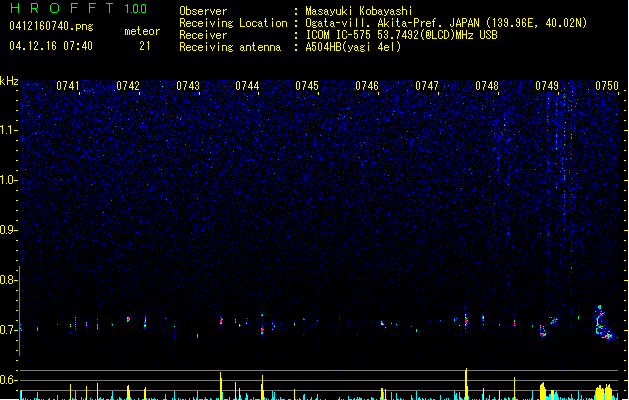The image size is (629, 400).
Task: Select the Ogata-vill. Akita-Pref. JAPAN location text
Action: click(446, 23)
